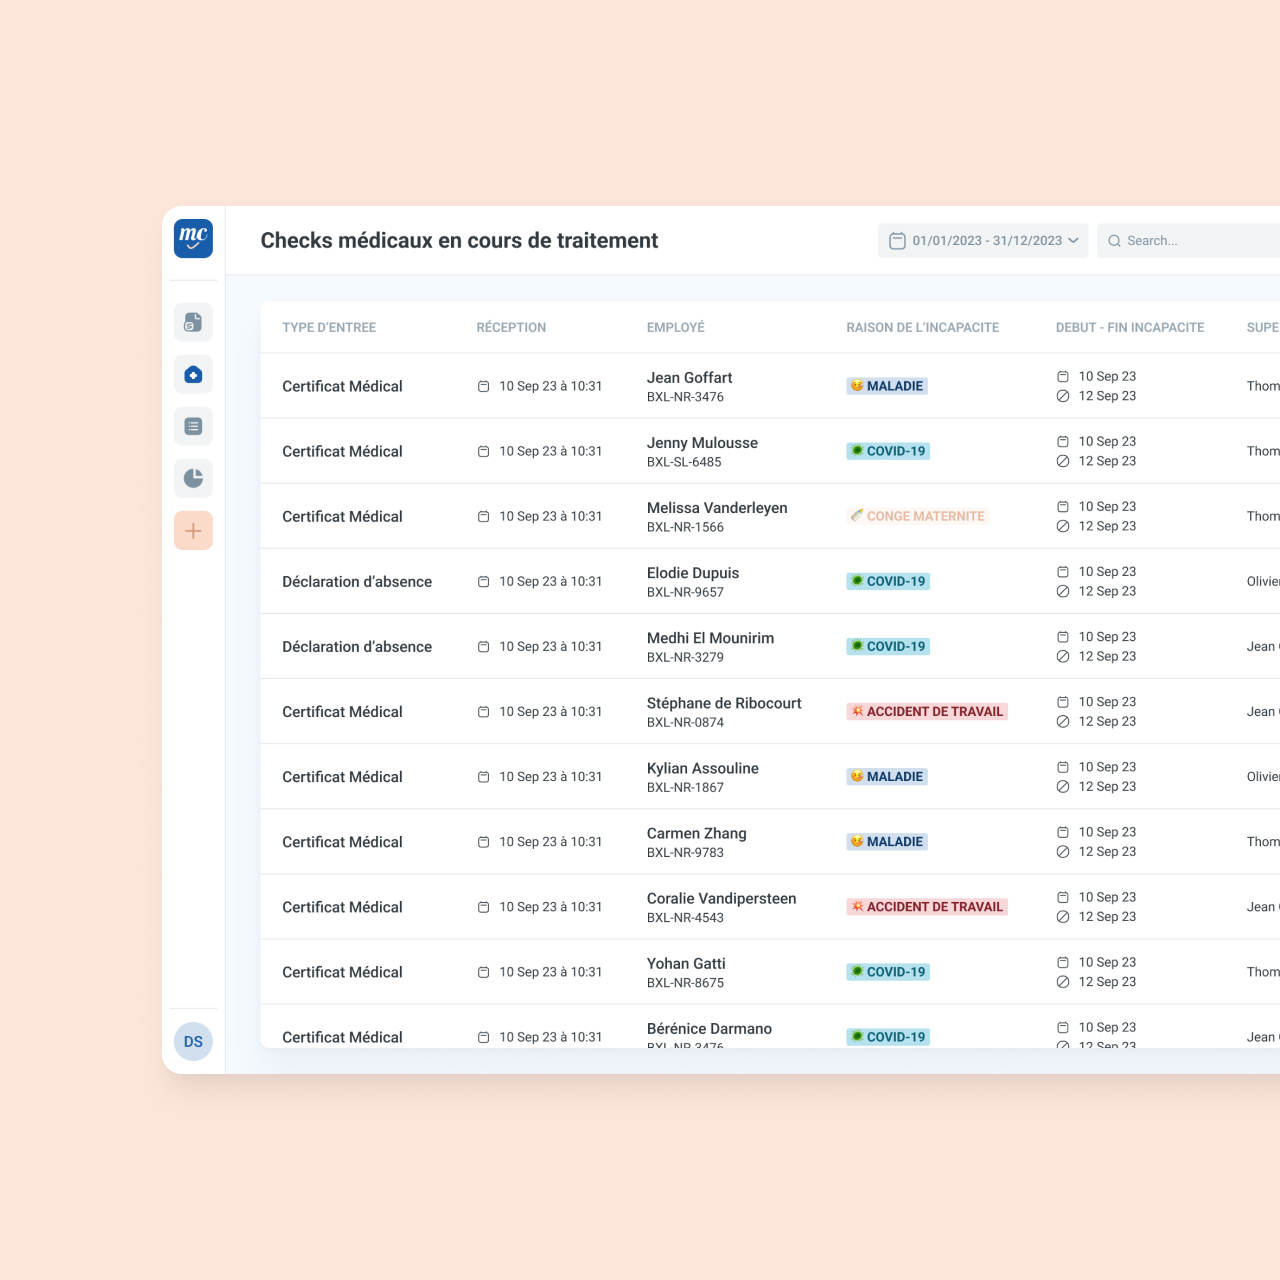
Task: Sort by RAISON DE L'INCAPACITE column header
Action: pos(923,327)
